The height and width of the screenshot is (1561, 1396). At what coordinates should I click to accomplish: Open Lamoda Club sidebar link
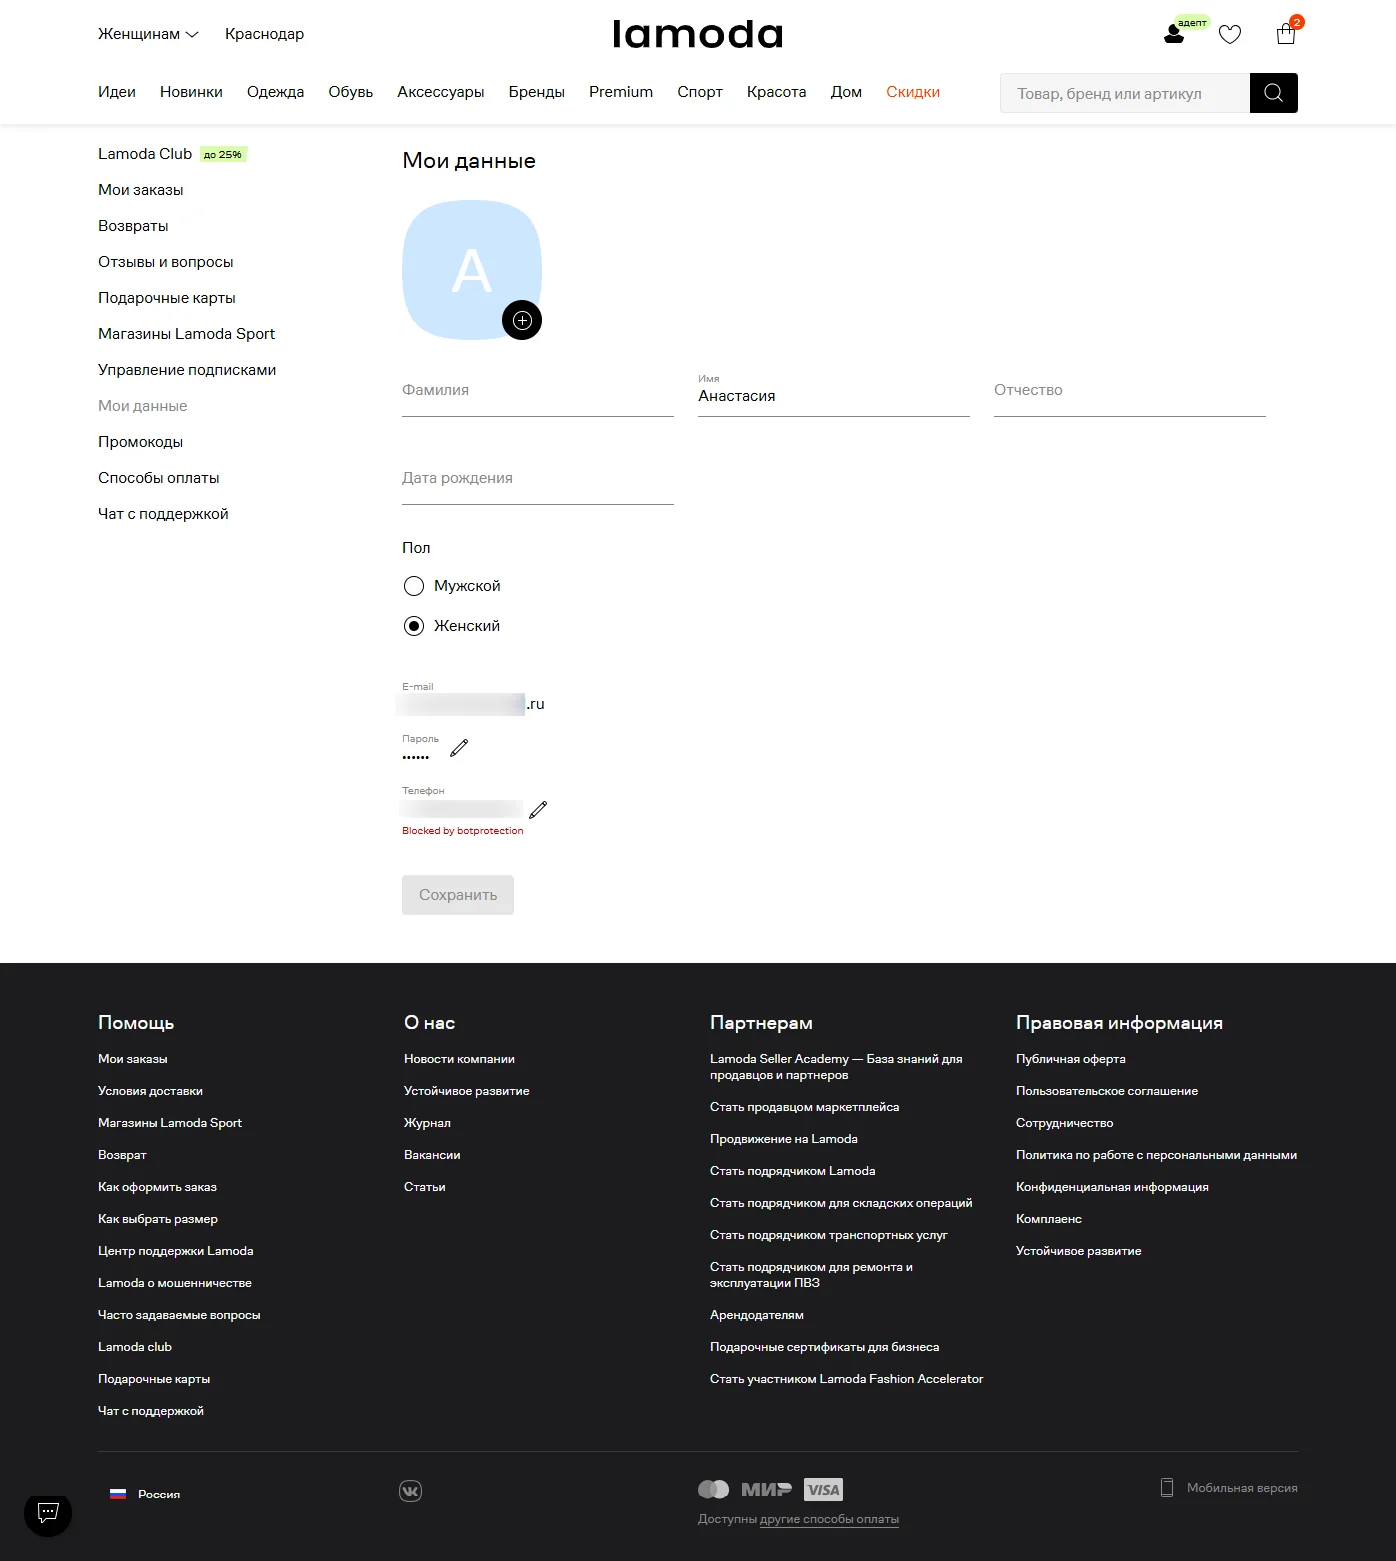click(x=145, y=154)
